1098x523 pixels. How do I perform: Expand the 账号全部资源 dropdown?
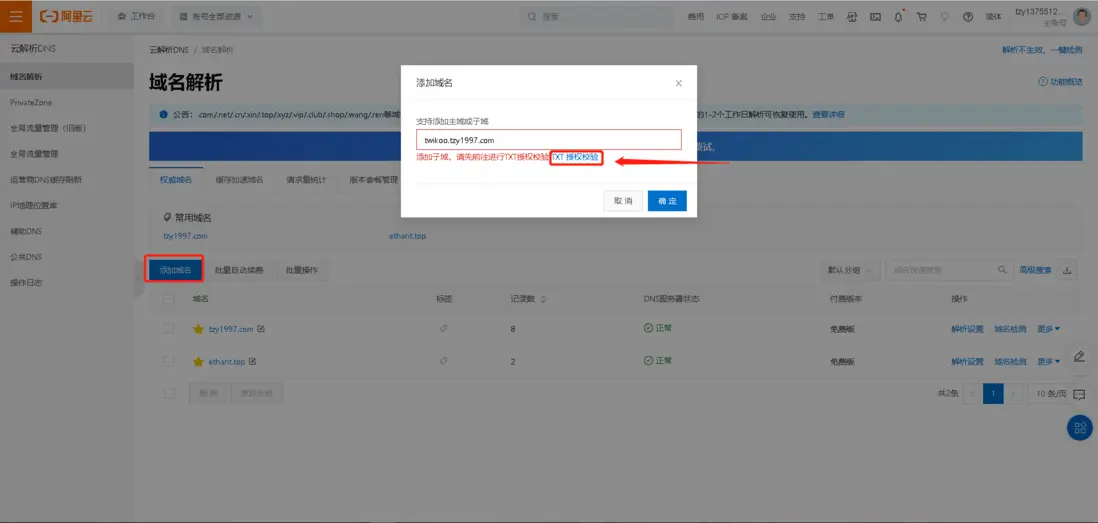click(216, 16)
